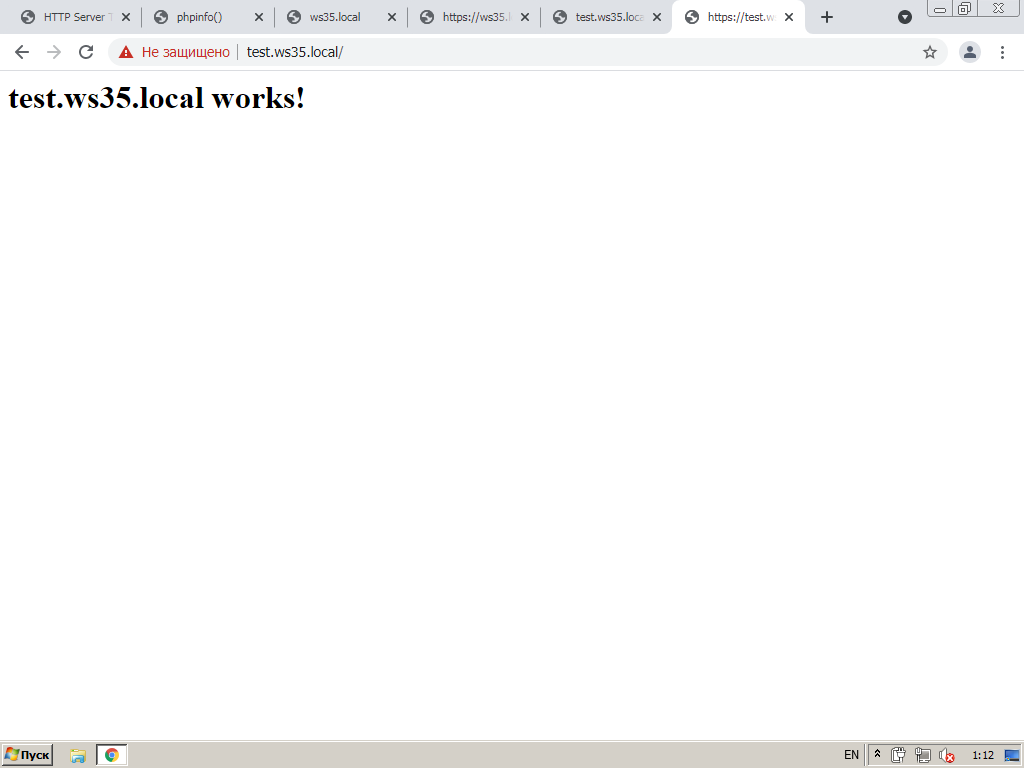Image resolution: width=1024 pixels, height=768 pixels.
Task: Switch to the ws35.local tab
Action: point(335,17)
